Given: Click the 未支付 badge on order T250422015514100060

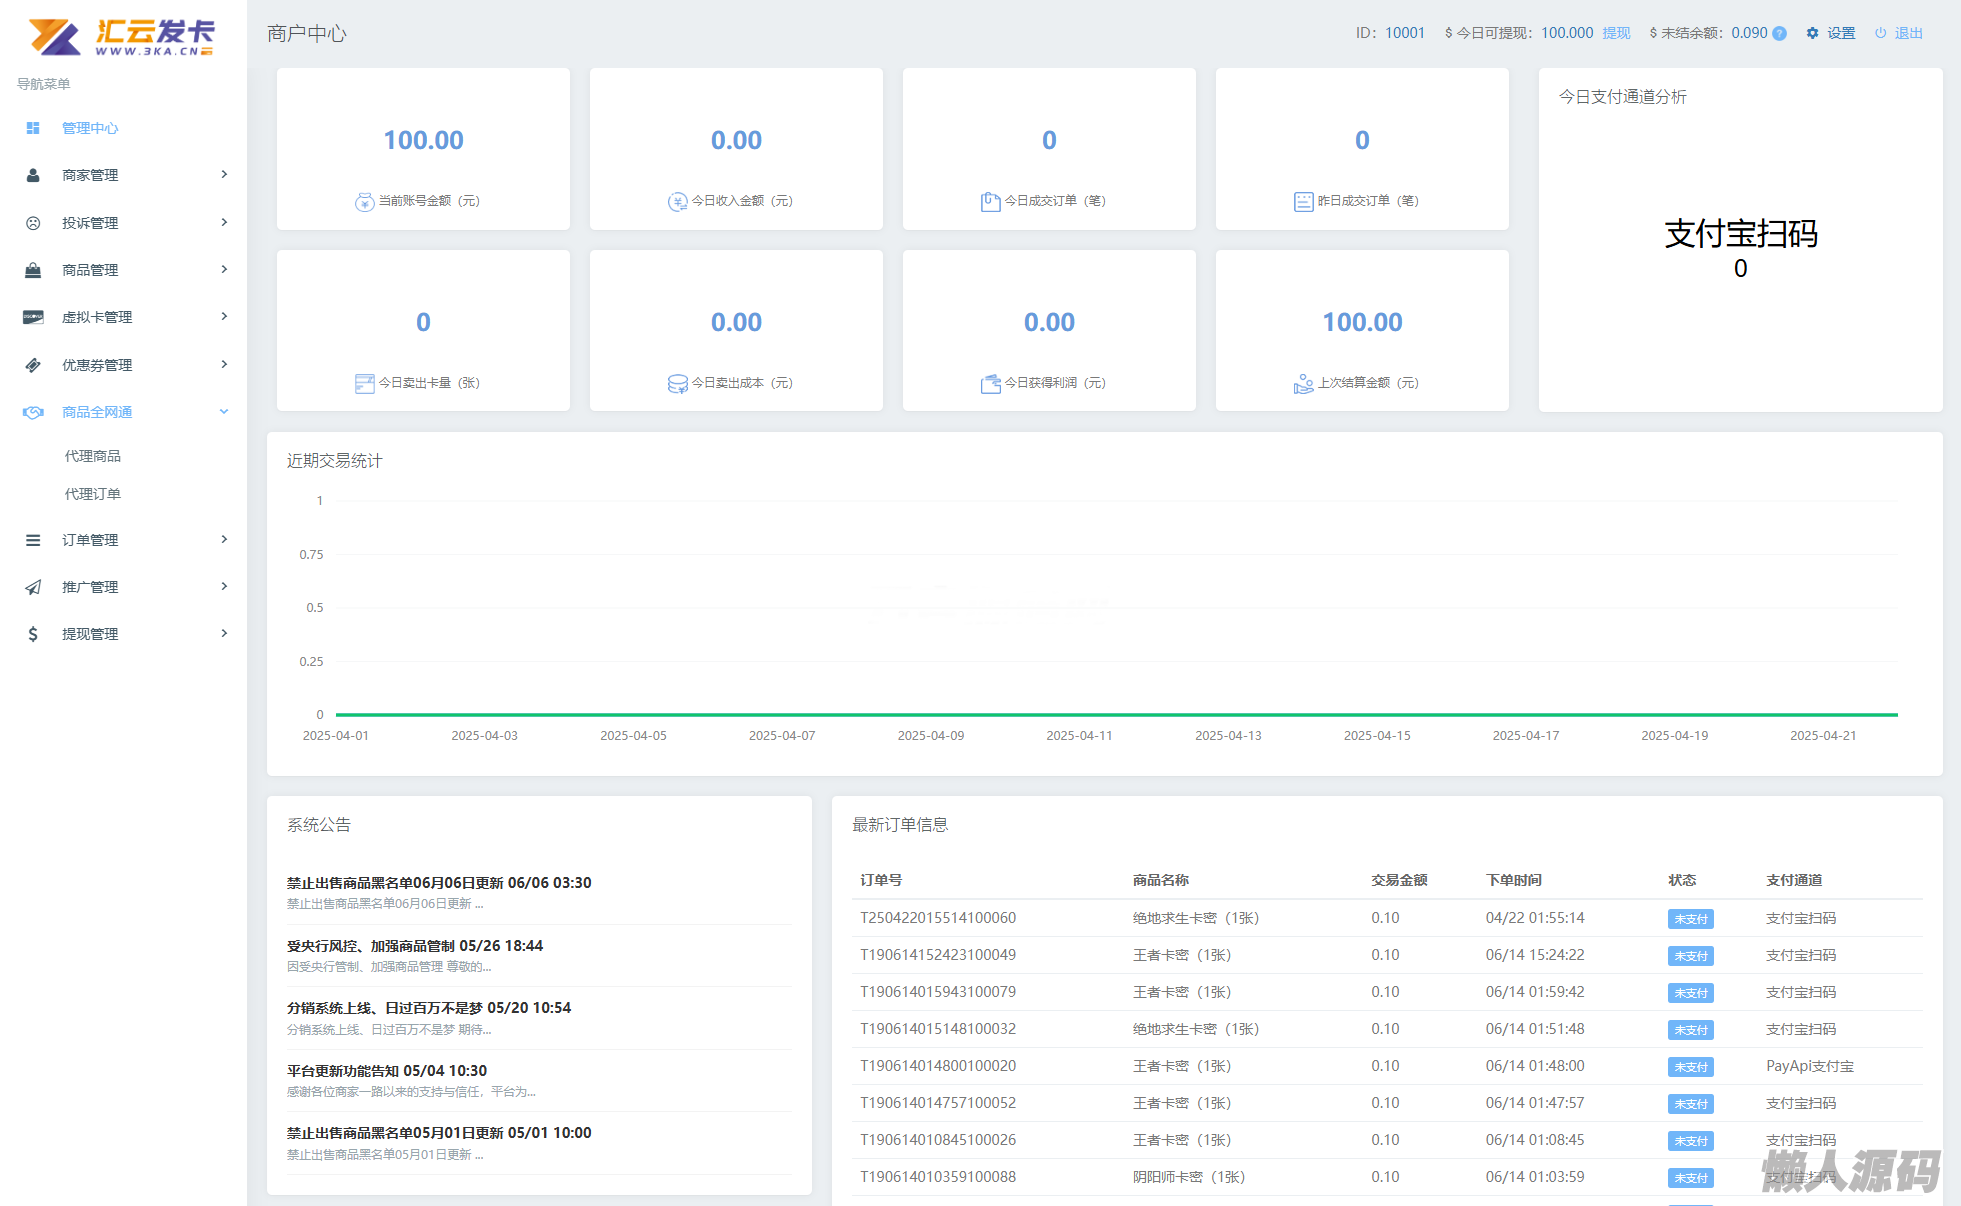Looking at the screenshot, I should (1690, 919).
